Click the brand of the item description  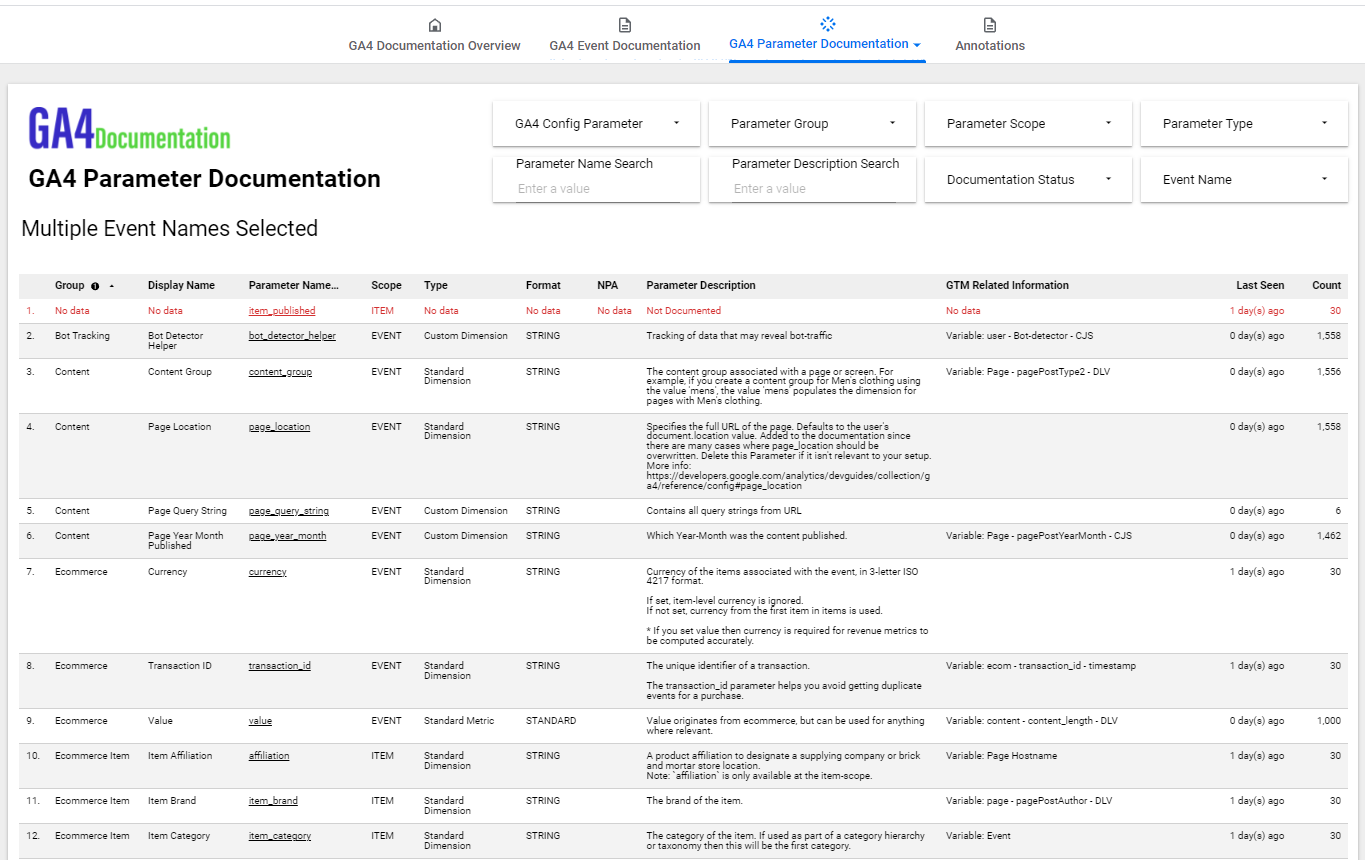tap(692, 801)
